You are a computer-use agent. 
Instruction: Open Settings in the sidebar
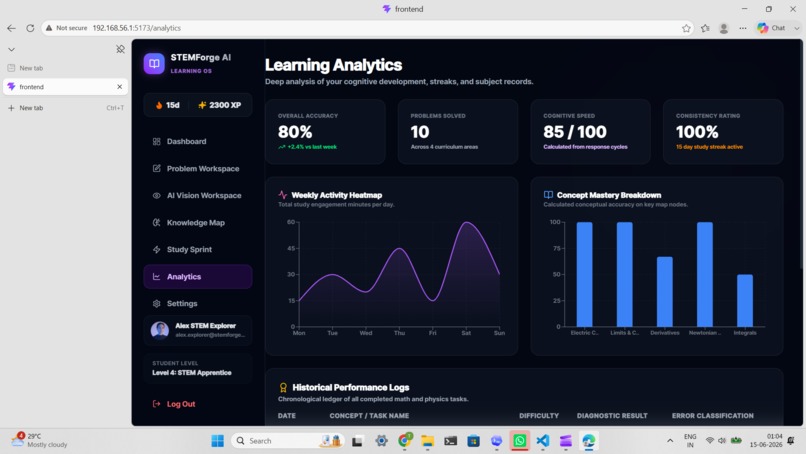pos(198,303)
